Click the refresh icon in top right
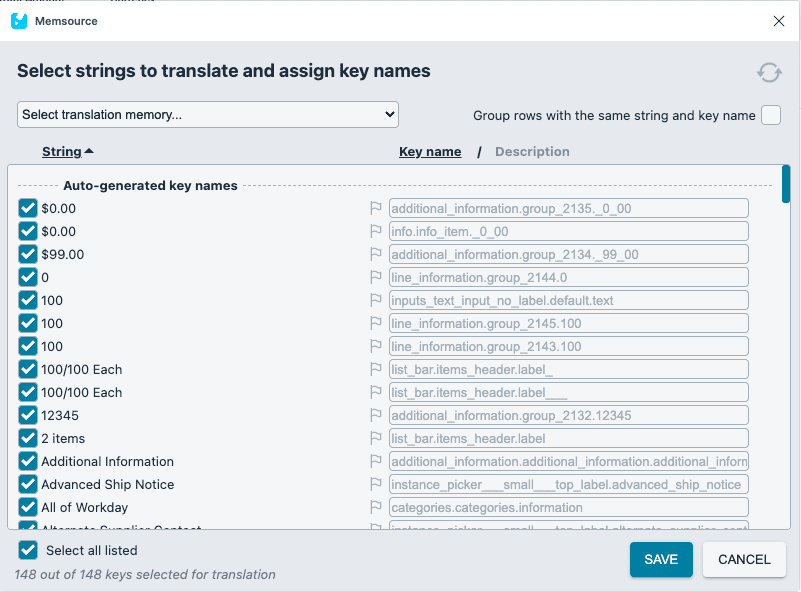Image resolution: width=801 pixels, height=592 pixels. coord(768,73)
